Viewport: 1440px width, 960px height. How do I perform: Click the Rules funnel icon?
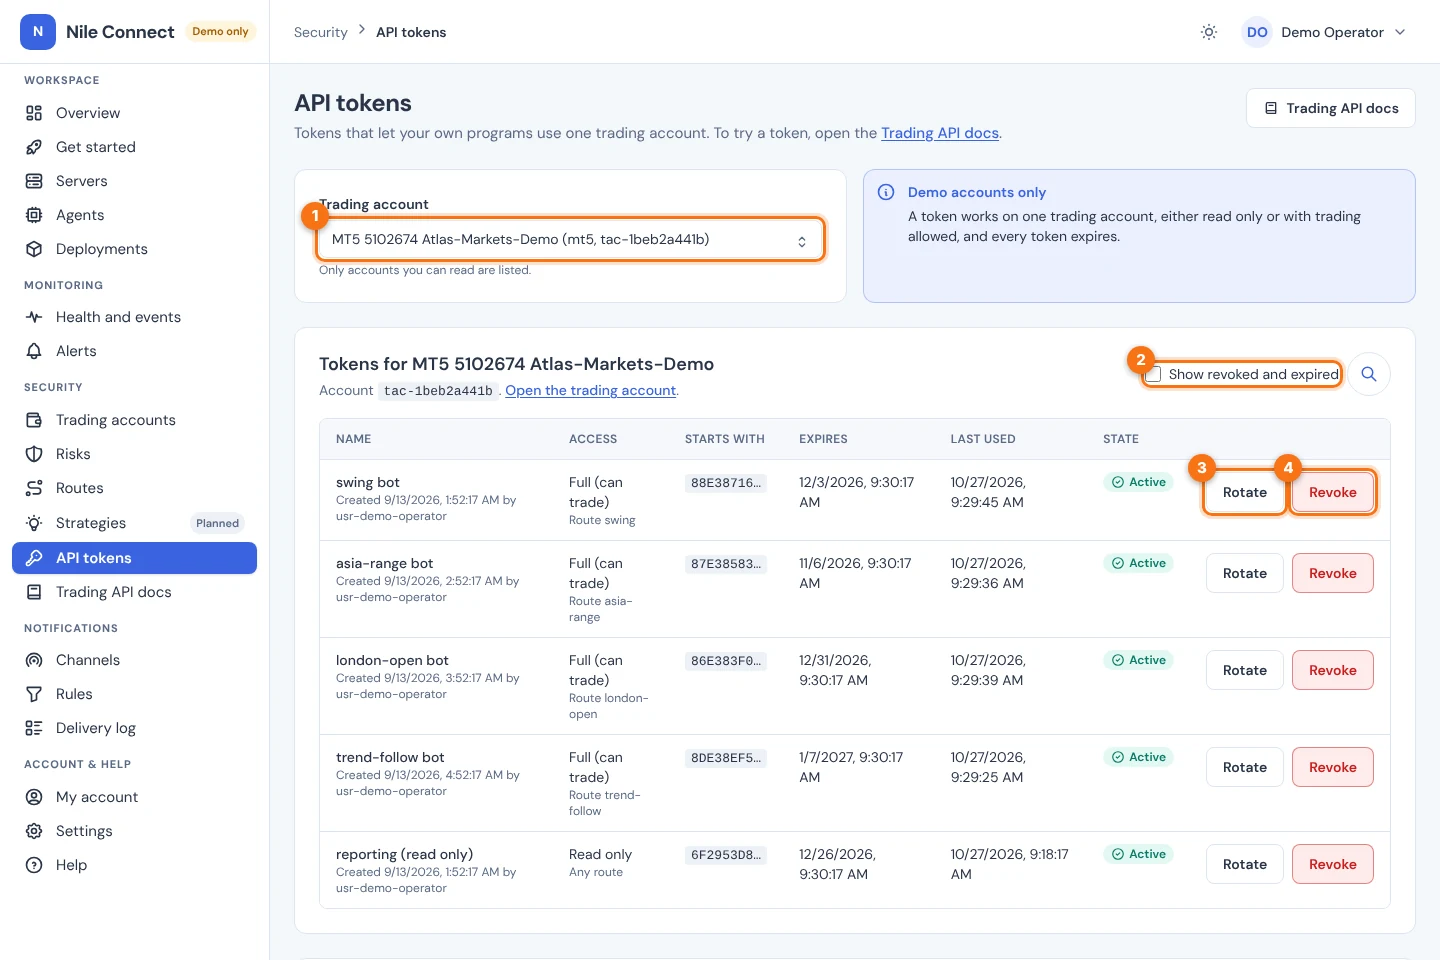(34, 694)
